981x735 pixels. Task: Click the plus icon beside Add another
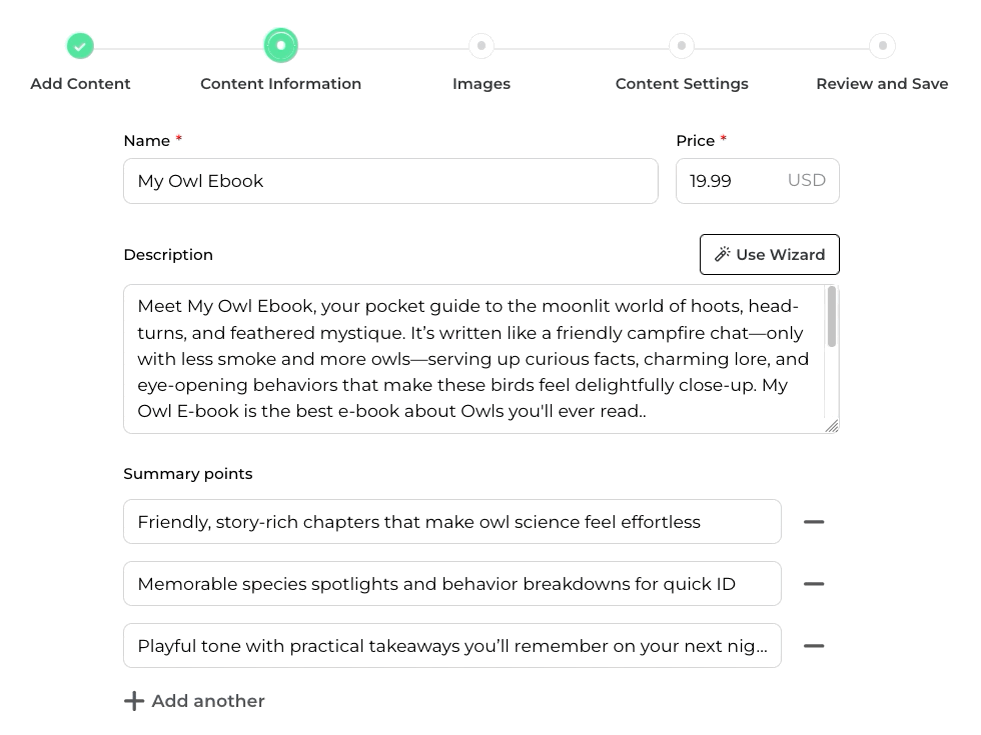point(134,701)
